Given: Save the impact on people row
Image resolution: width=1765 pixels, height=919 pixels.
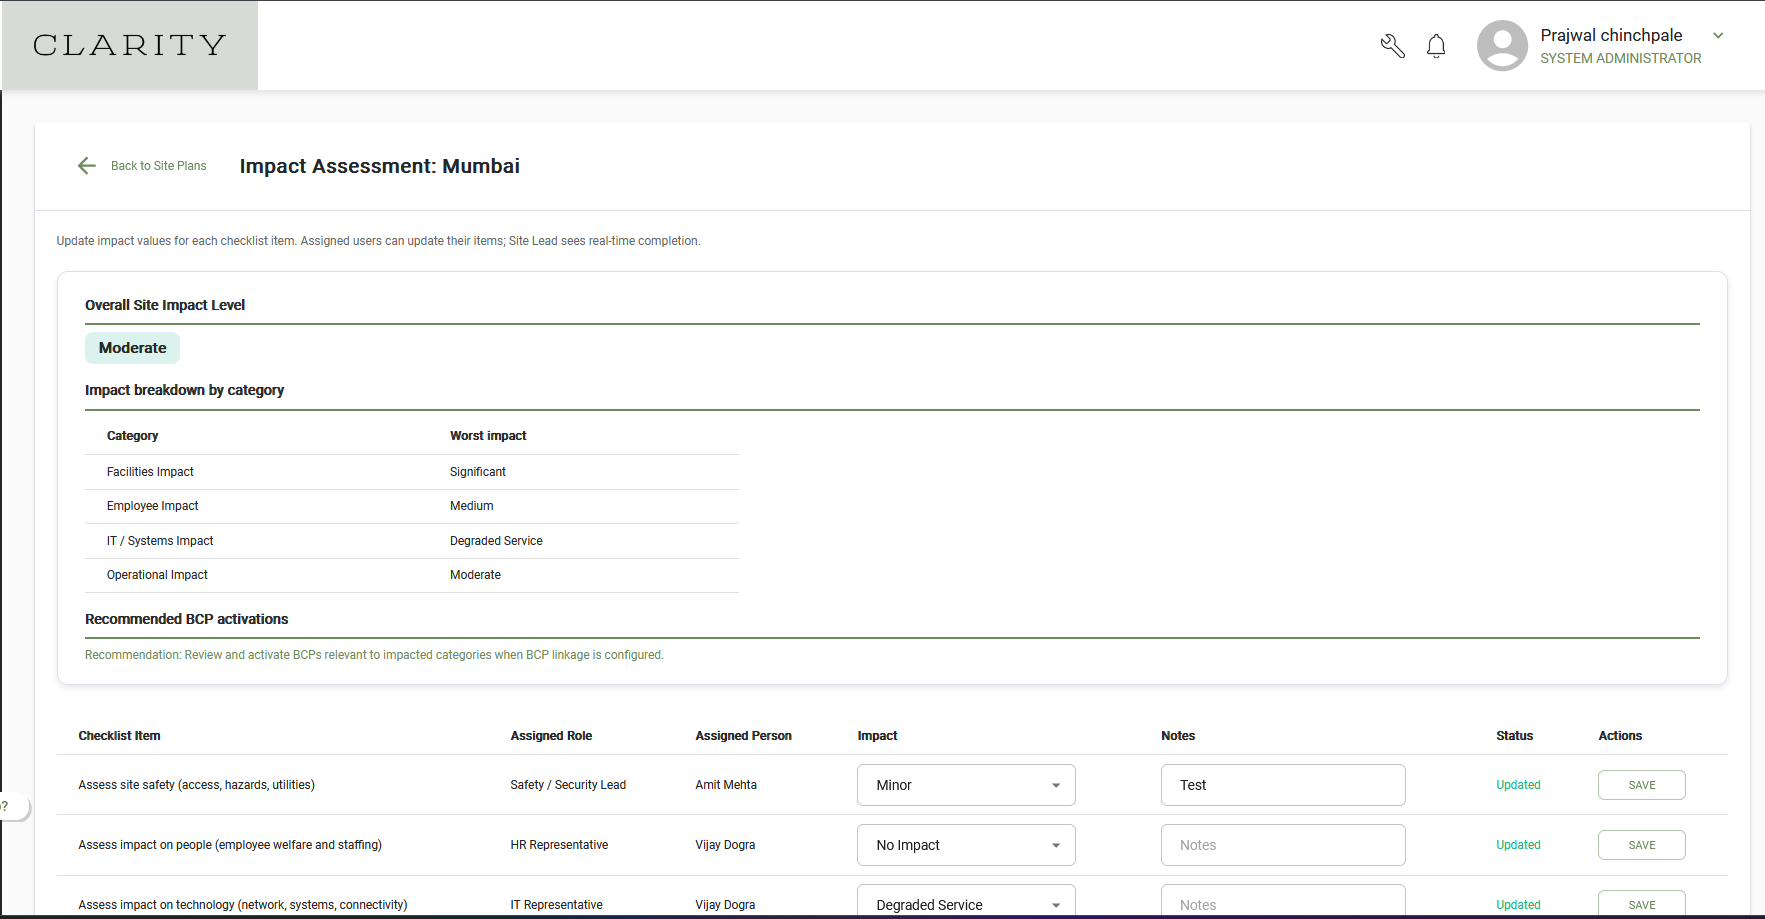Looking at the screenshot, I should (1641, 845).
